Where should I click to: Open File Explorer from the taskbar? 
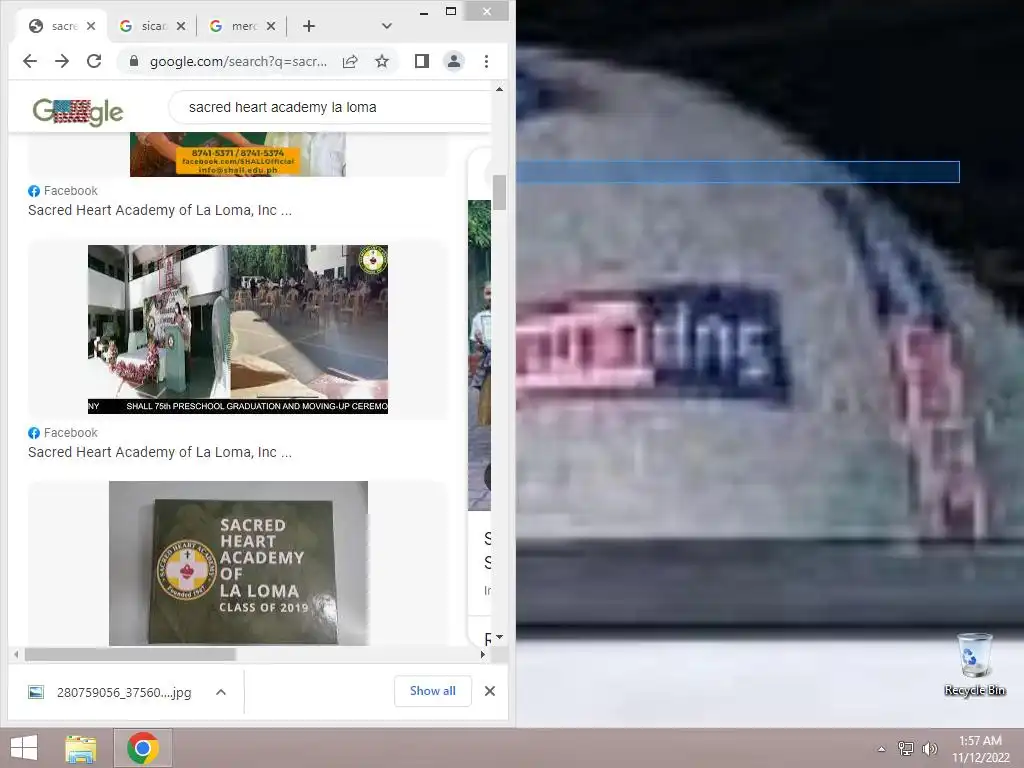pyautogui.click(x=81, y=748)
